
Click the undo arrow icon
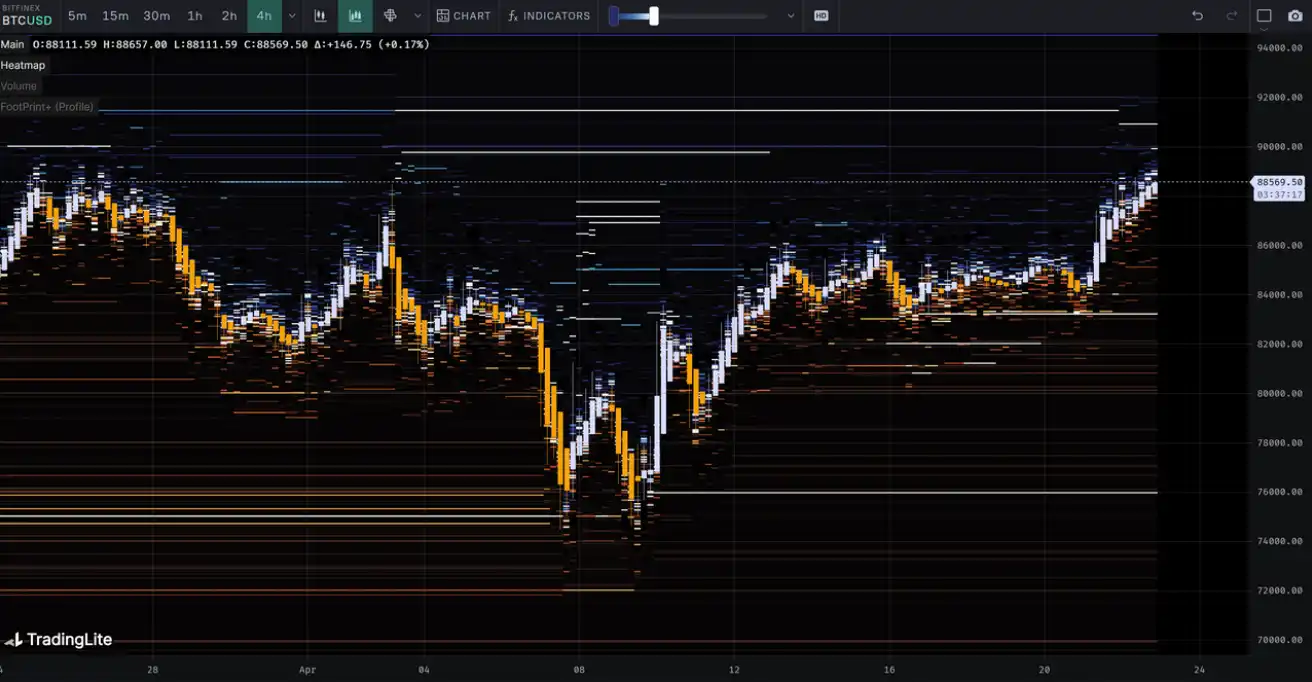pyautogui.click(x=1198, y=16)
